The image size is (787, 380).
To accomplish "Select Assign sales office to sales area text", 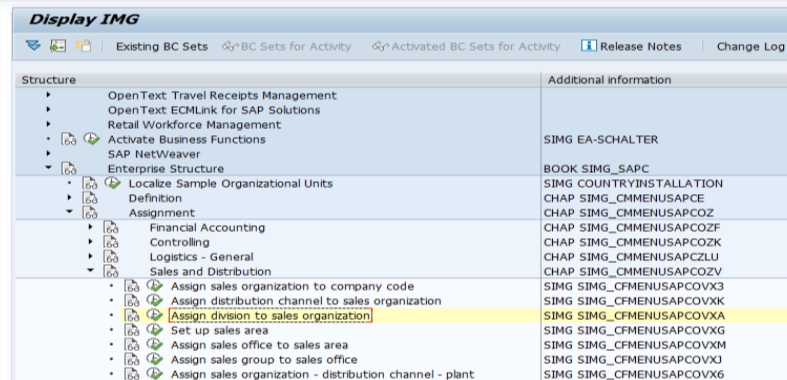I will [259, 345].
